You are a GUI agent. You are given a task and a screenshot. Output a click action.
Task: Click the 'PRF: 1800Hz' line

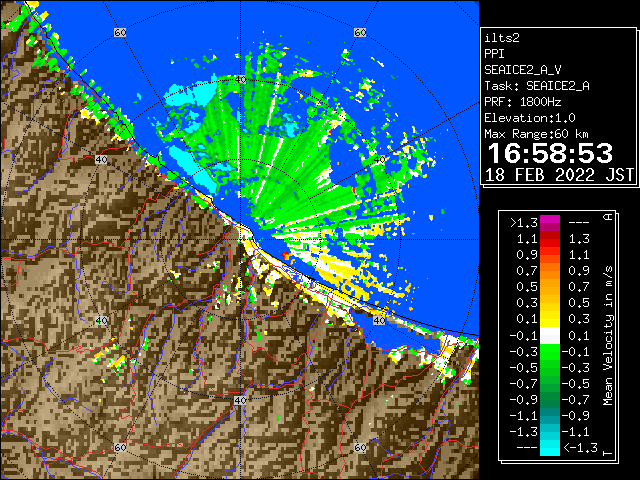coord(522,102)
